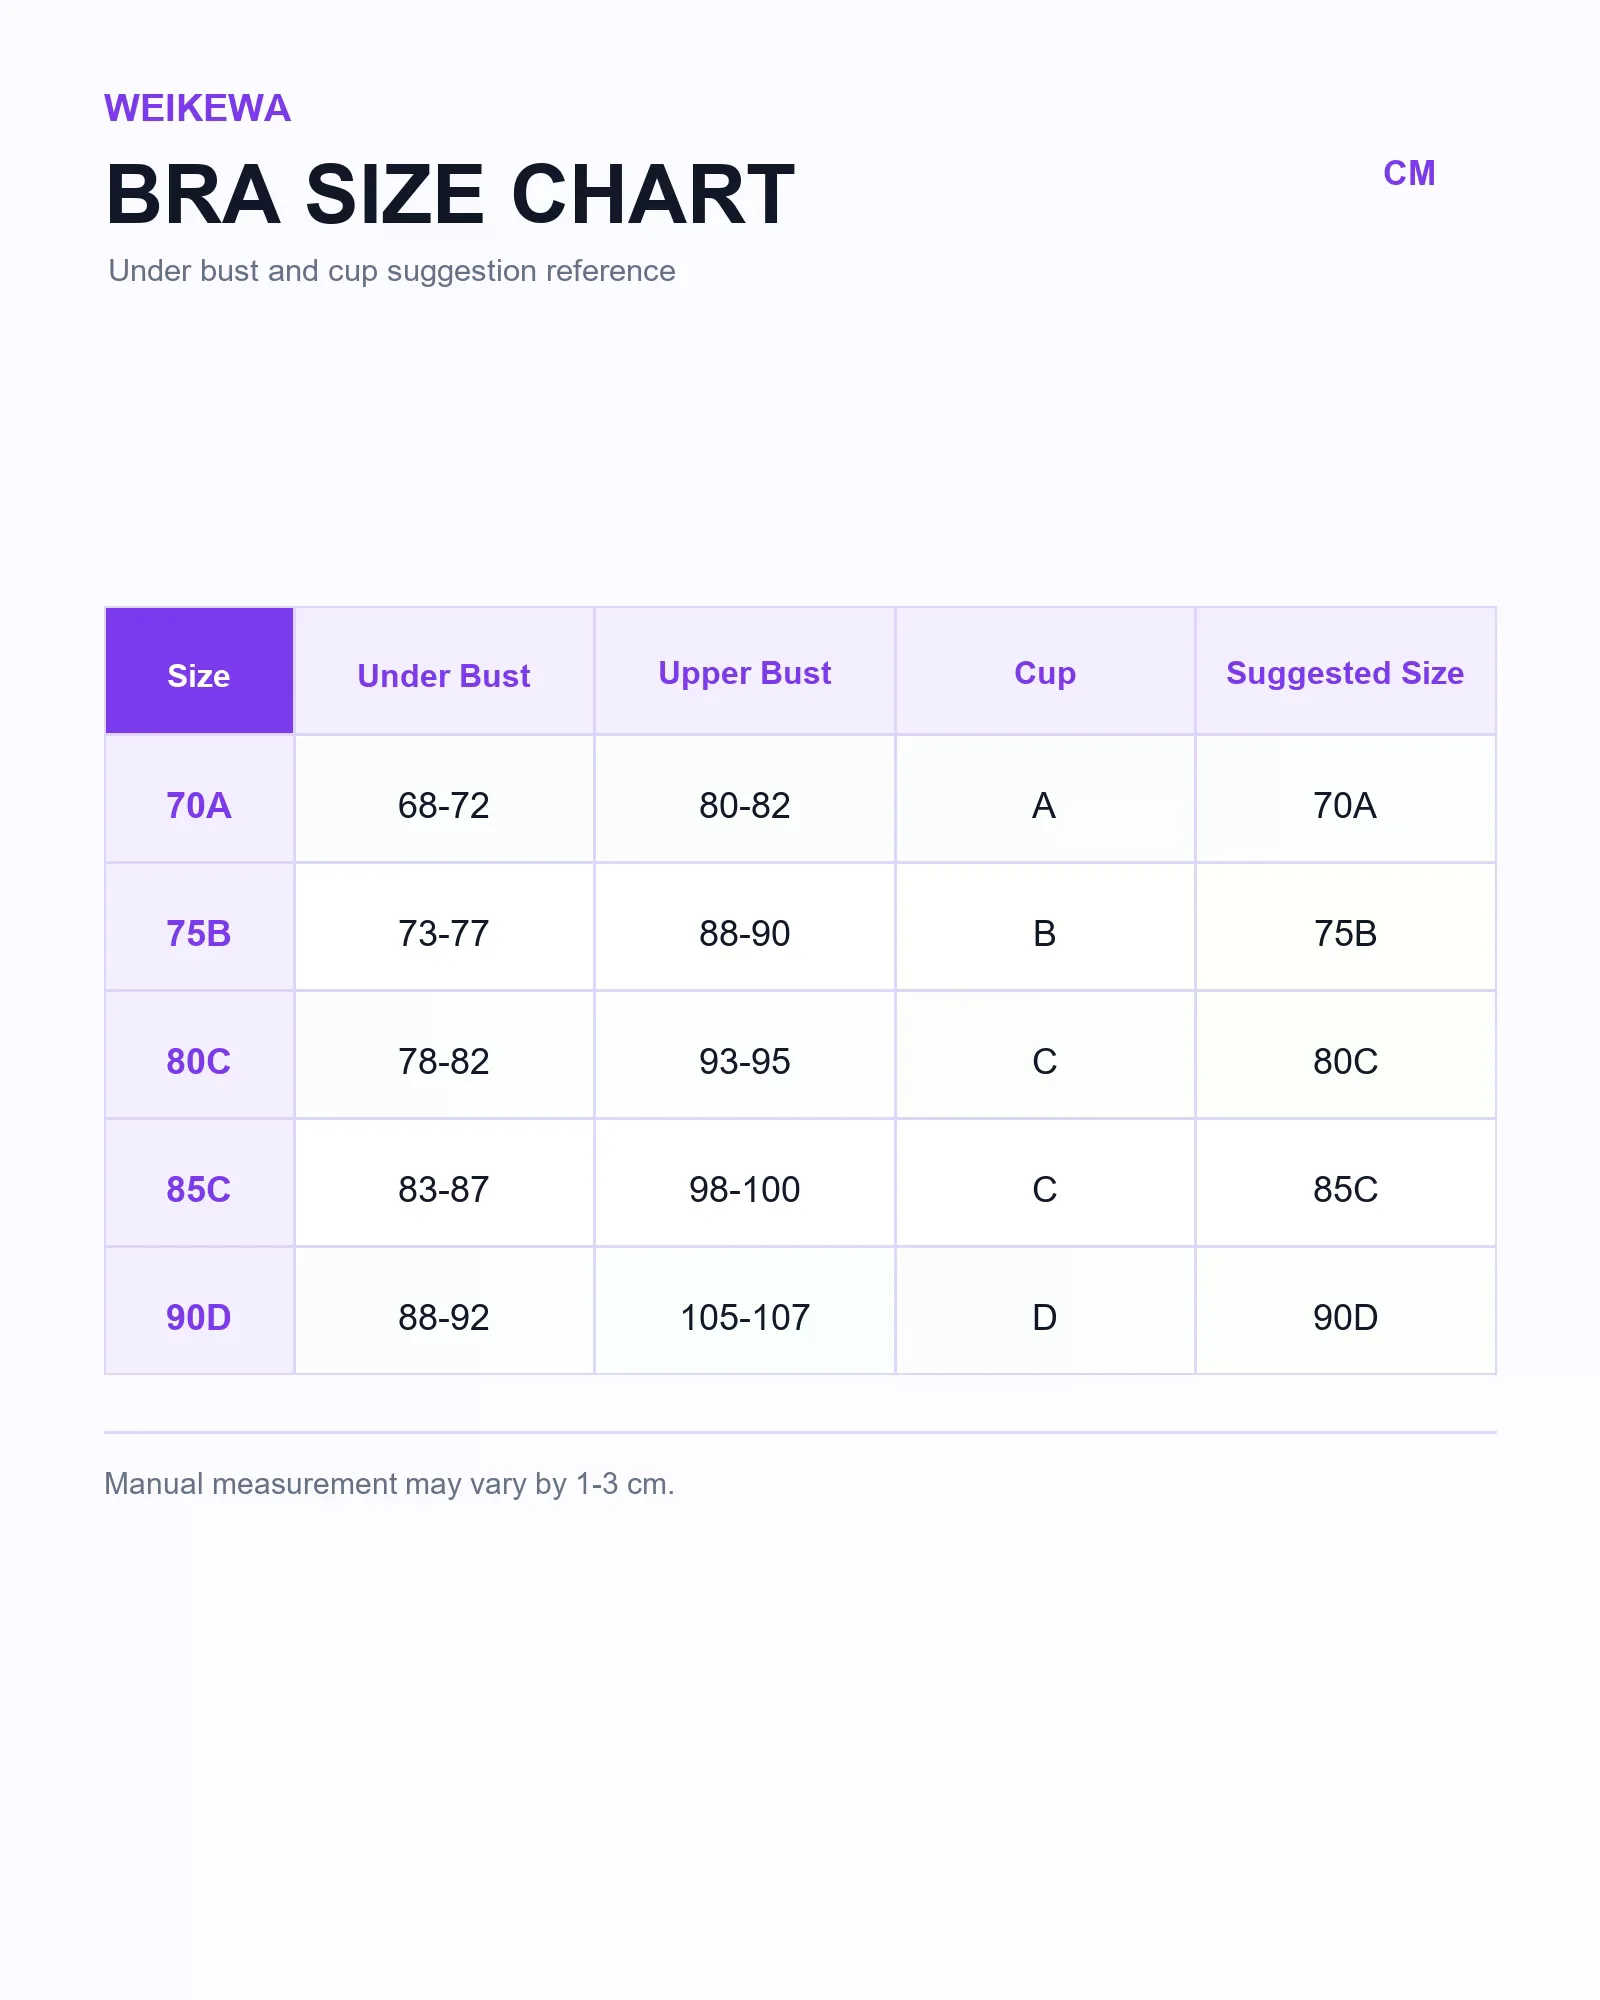The height and width of the screenshot is (2000, 1600).
Task: Select the 75B size row label
Action: pos(199,927)
